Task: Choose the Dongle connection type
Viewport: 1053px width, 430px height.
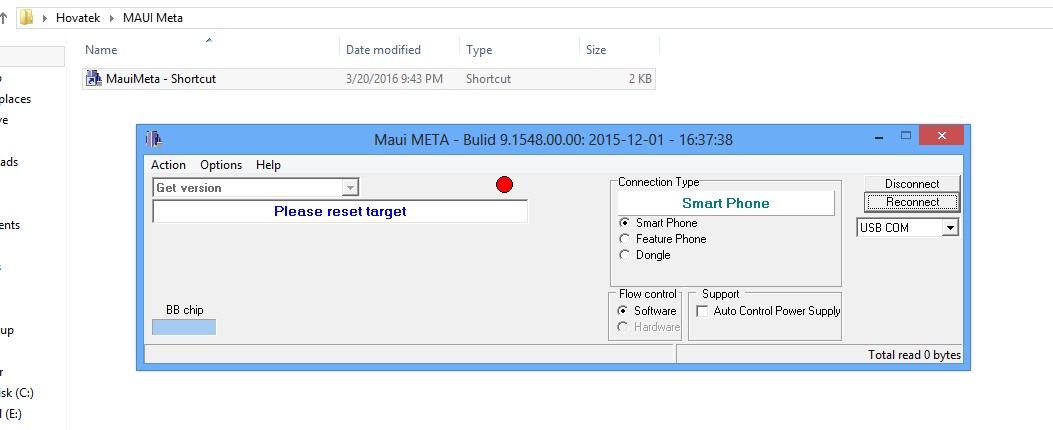Action: point(626,255)
